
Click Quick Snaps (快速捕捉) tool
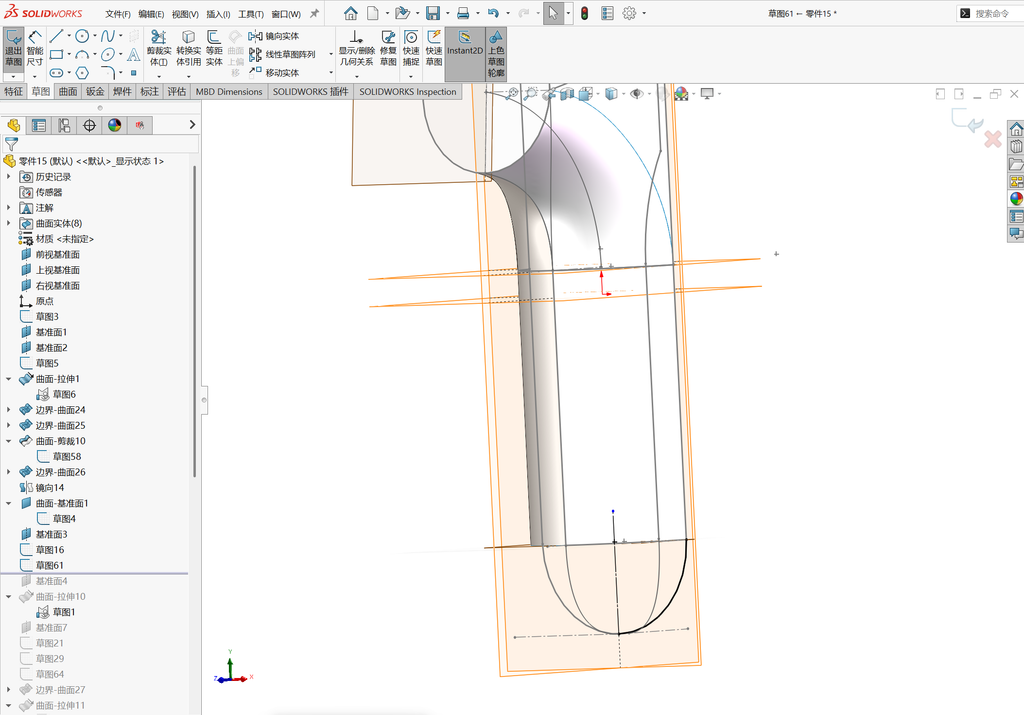[x=411, y=48]
